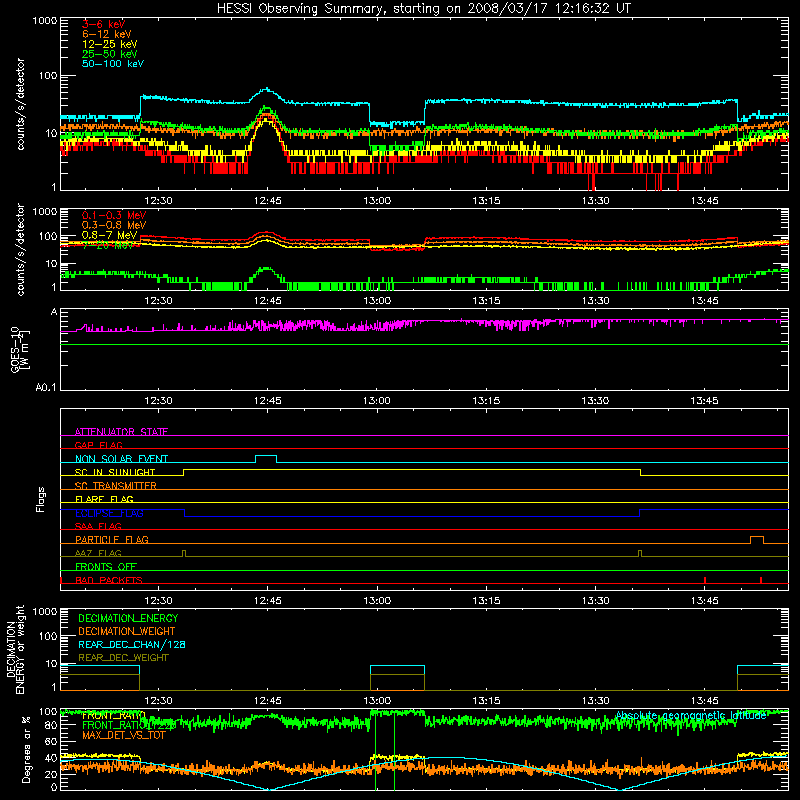Screen dimensions: 800x800
Task: Click the raised pulse on the NON_SOLAR_EVENT line
Action: (x=266, y=457)
